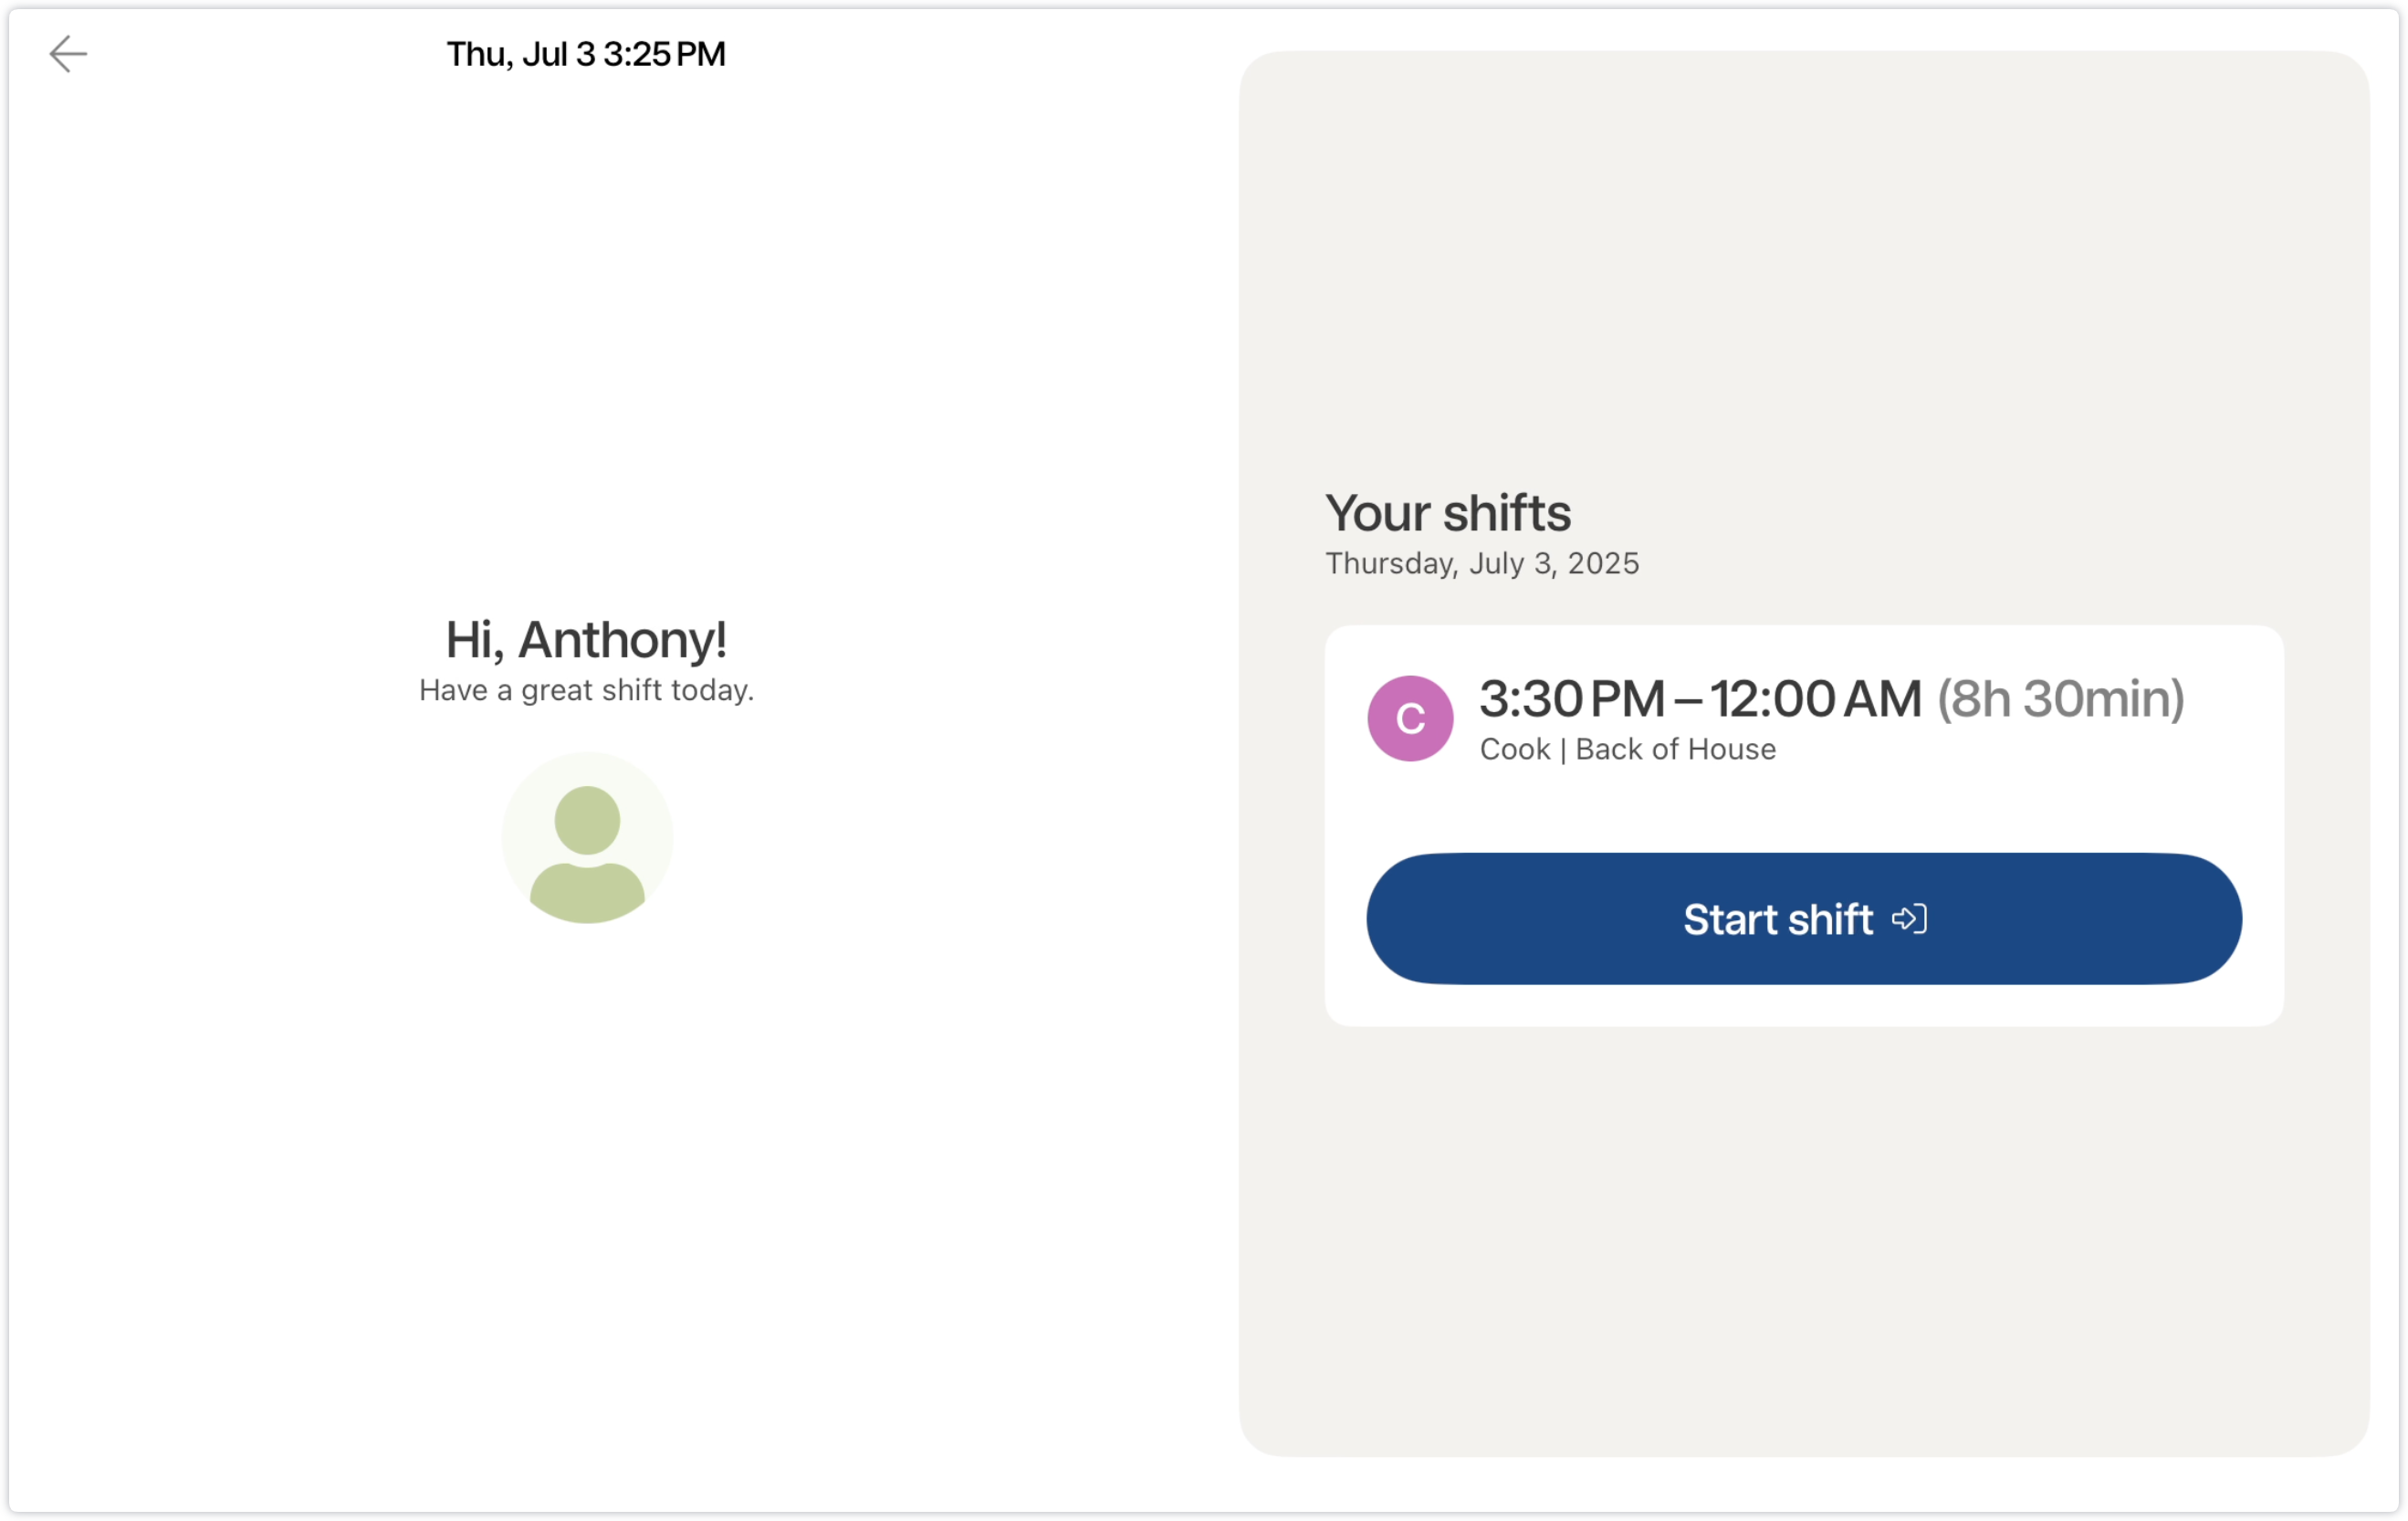Click the Hi, Anthony! greeting
This screenshot has width=2408, height=1521.
[x=585, y=640]
